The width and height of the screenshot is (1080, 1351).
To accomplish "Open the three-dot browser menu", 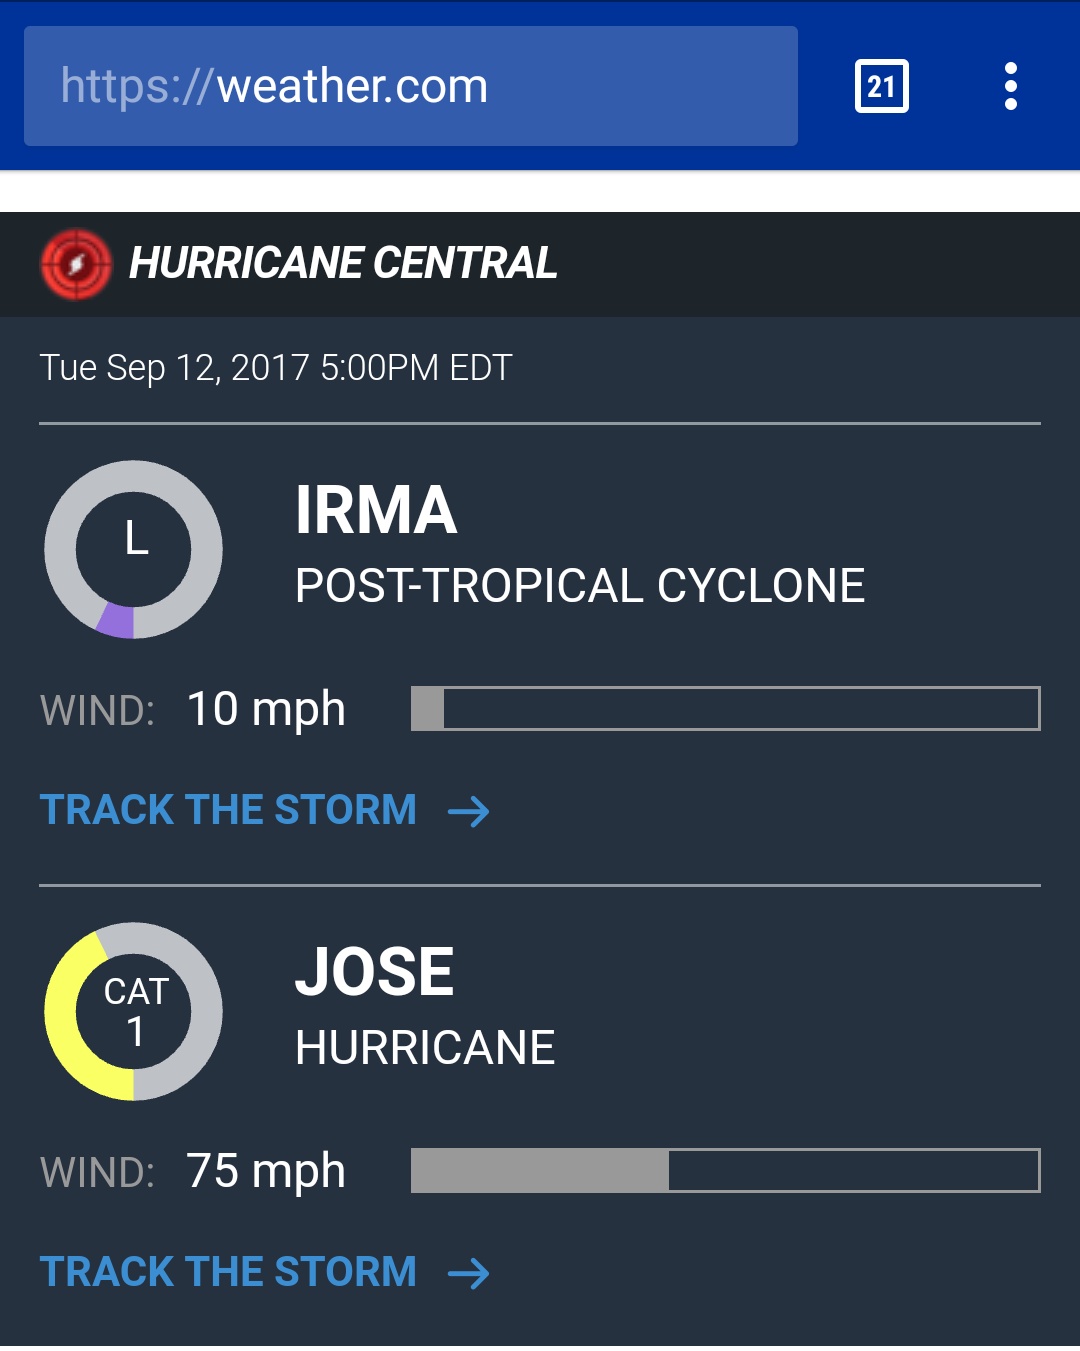I will (1011, 87).
